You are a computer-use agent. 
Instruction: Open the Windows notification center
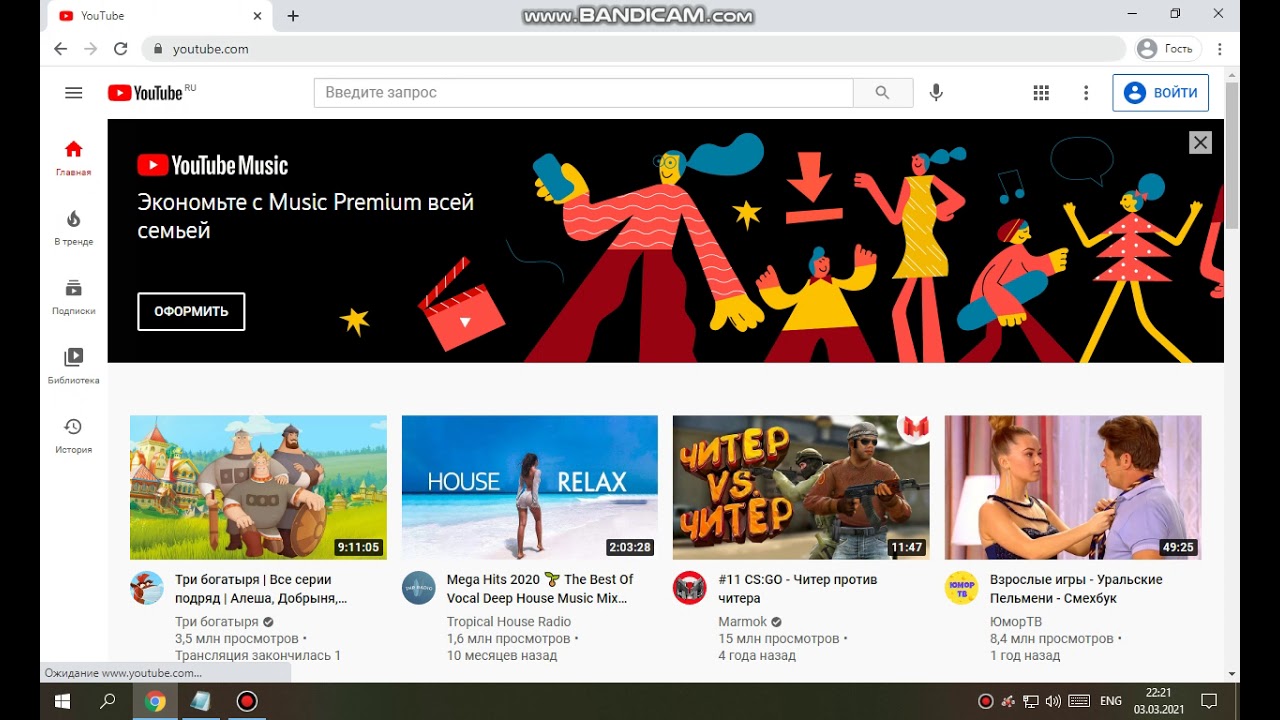[x=1209, y=701]
